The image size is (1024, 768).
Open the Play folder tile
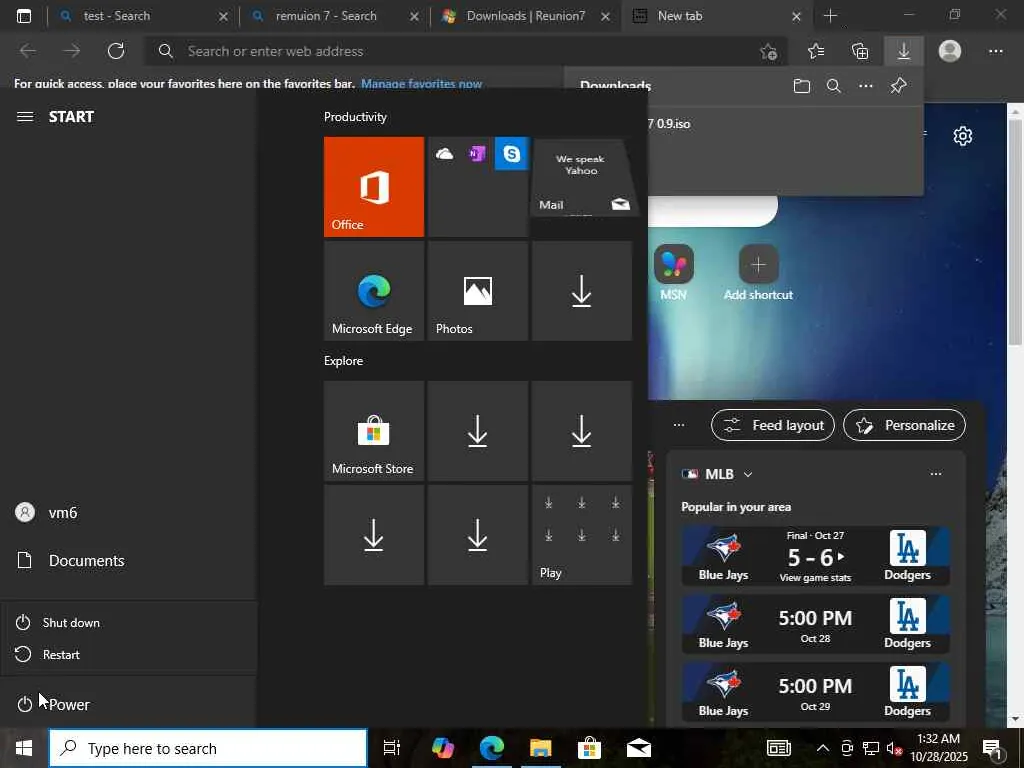(x=582, y=535)
